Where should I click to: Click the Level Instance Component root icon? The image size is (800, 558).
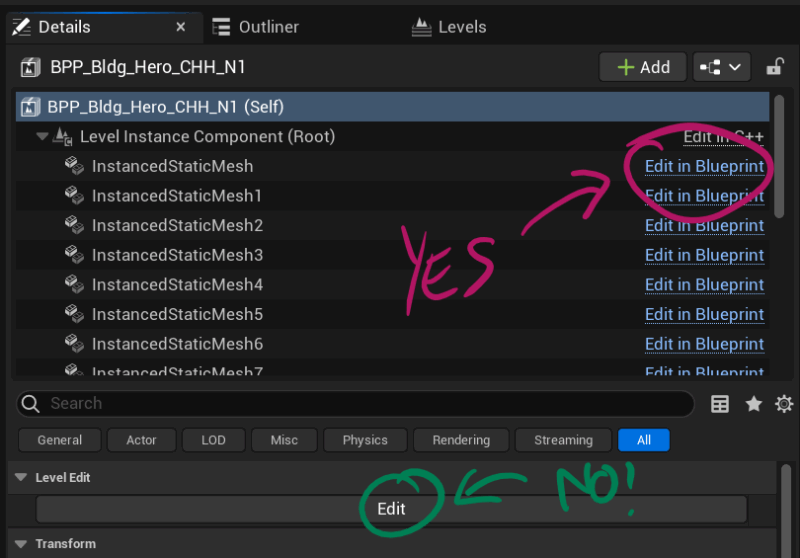(x=63, y=136)
